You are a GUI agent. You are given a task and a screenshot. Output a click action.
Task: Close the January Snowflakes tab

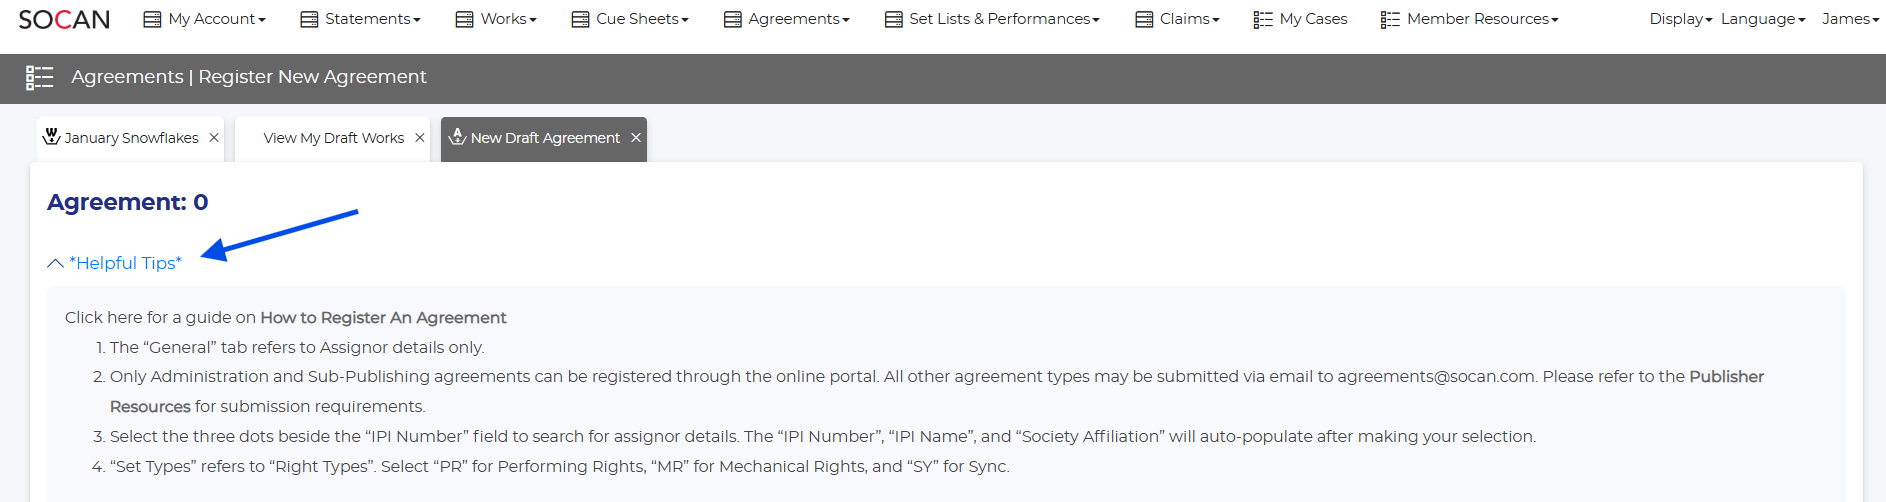(x=214, y=138)
